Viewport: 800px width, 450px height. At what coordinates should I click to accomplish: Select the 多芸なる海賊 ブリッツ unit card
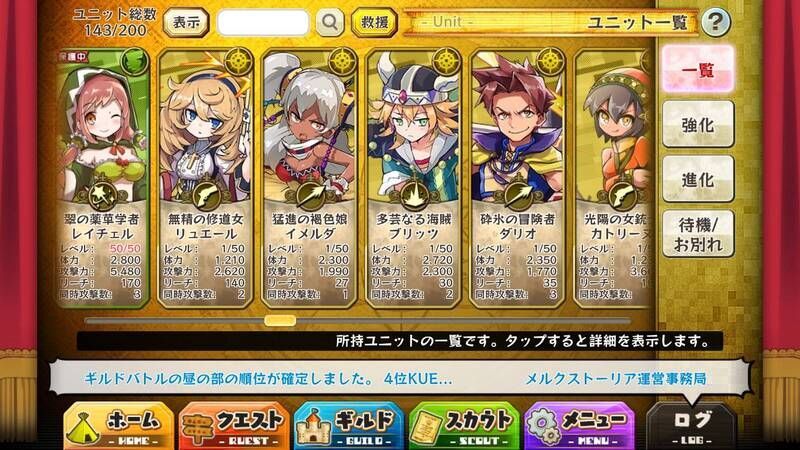click(413, 179)
